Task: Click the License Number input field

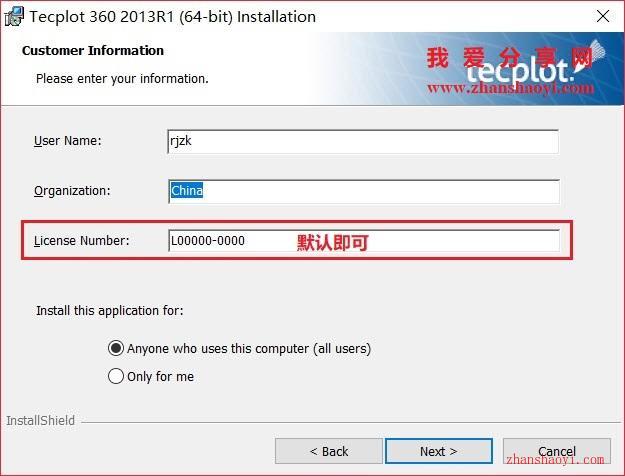Action: click(x=364, y=241)
